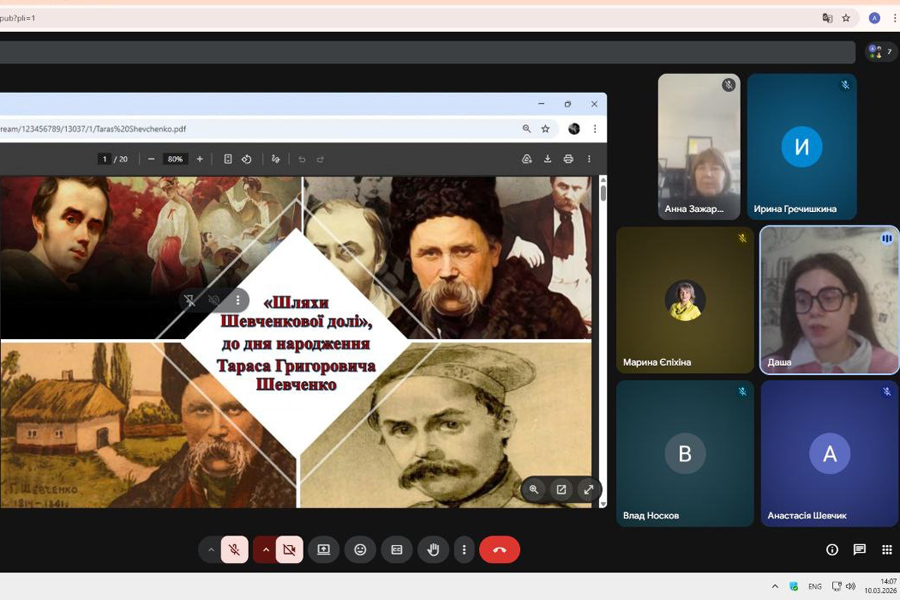Leave the call with red hang-up button

pos(499,550)
